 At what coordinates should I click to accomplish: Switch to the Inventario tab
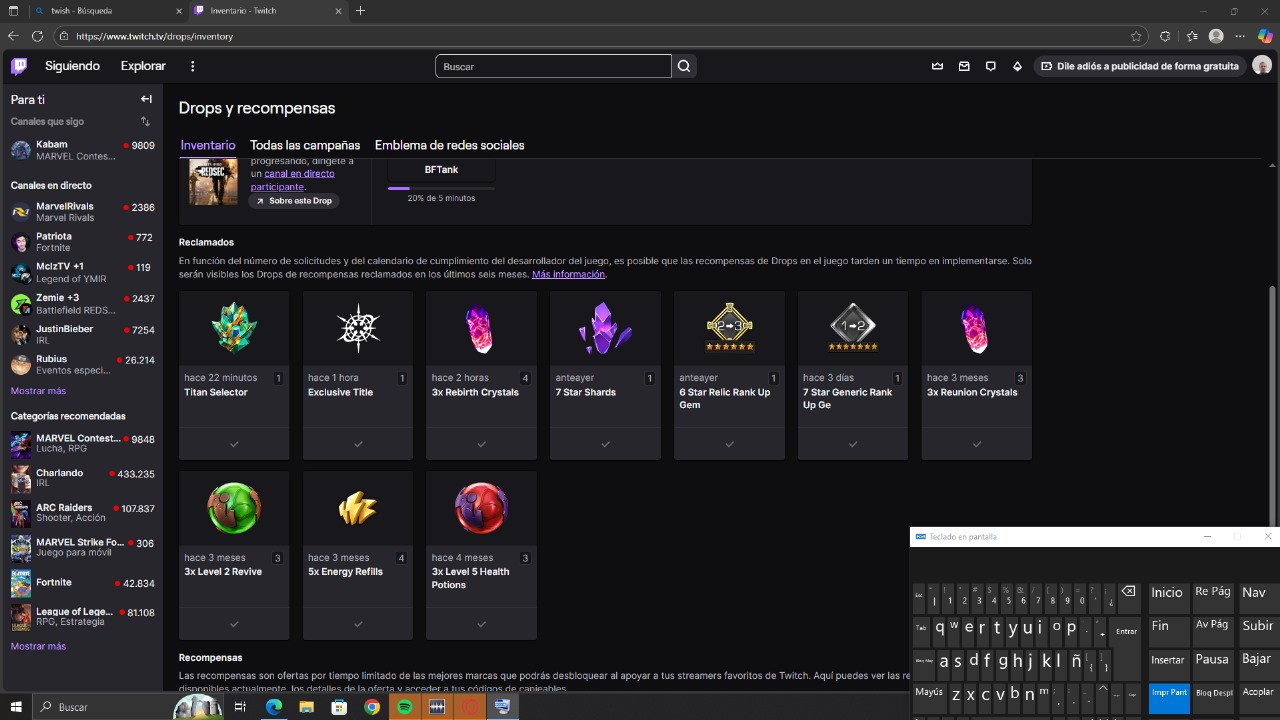coord(208,145)
